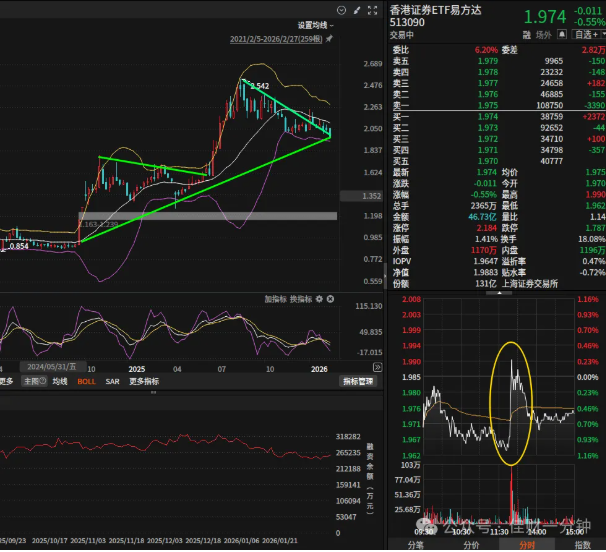Select the BOLL indicator

pos(86,382)
